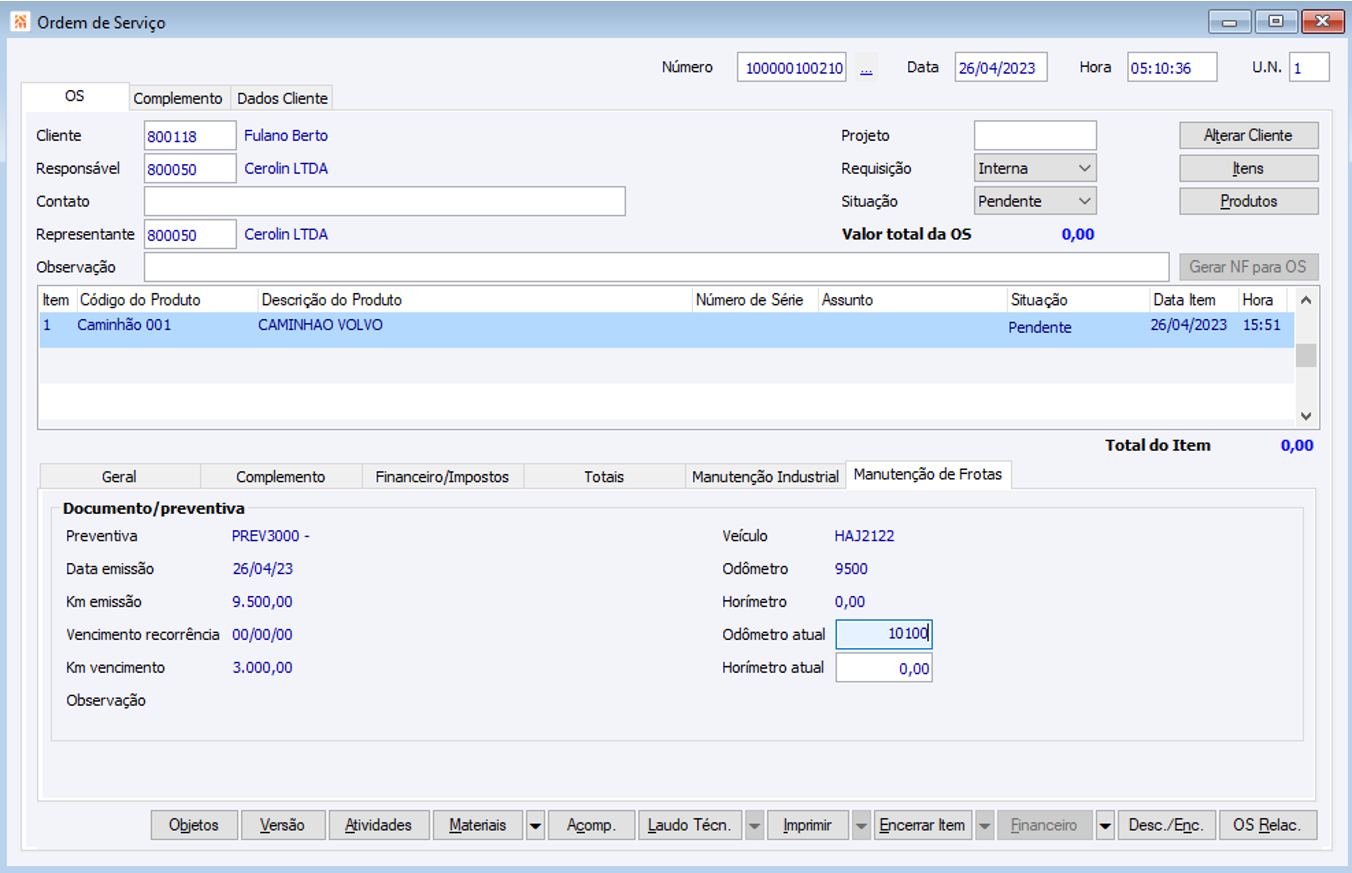Expand the arrow next to Laudo Técn.
The height and width of the screenshot is (873, 1352).
click(x=754, y=826)
